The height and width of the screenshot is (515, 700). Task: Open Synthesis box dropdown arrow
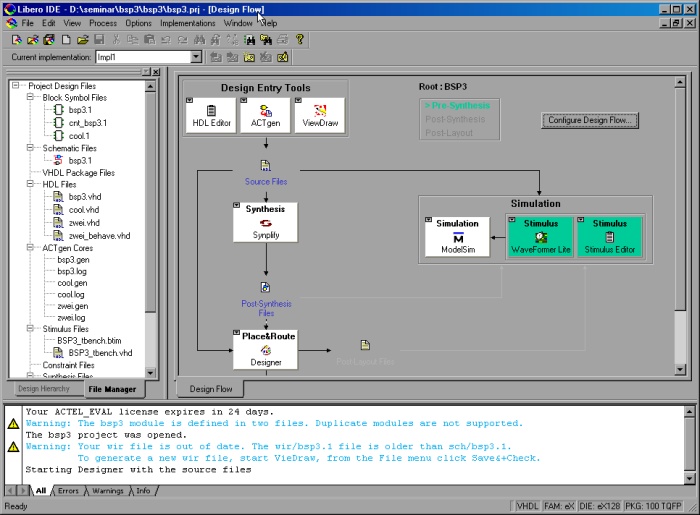point(237,205)
